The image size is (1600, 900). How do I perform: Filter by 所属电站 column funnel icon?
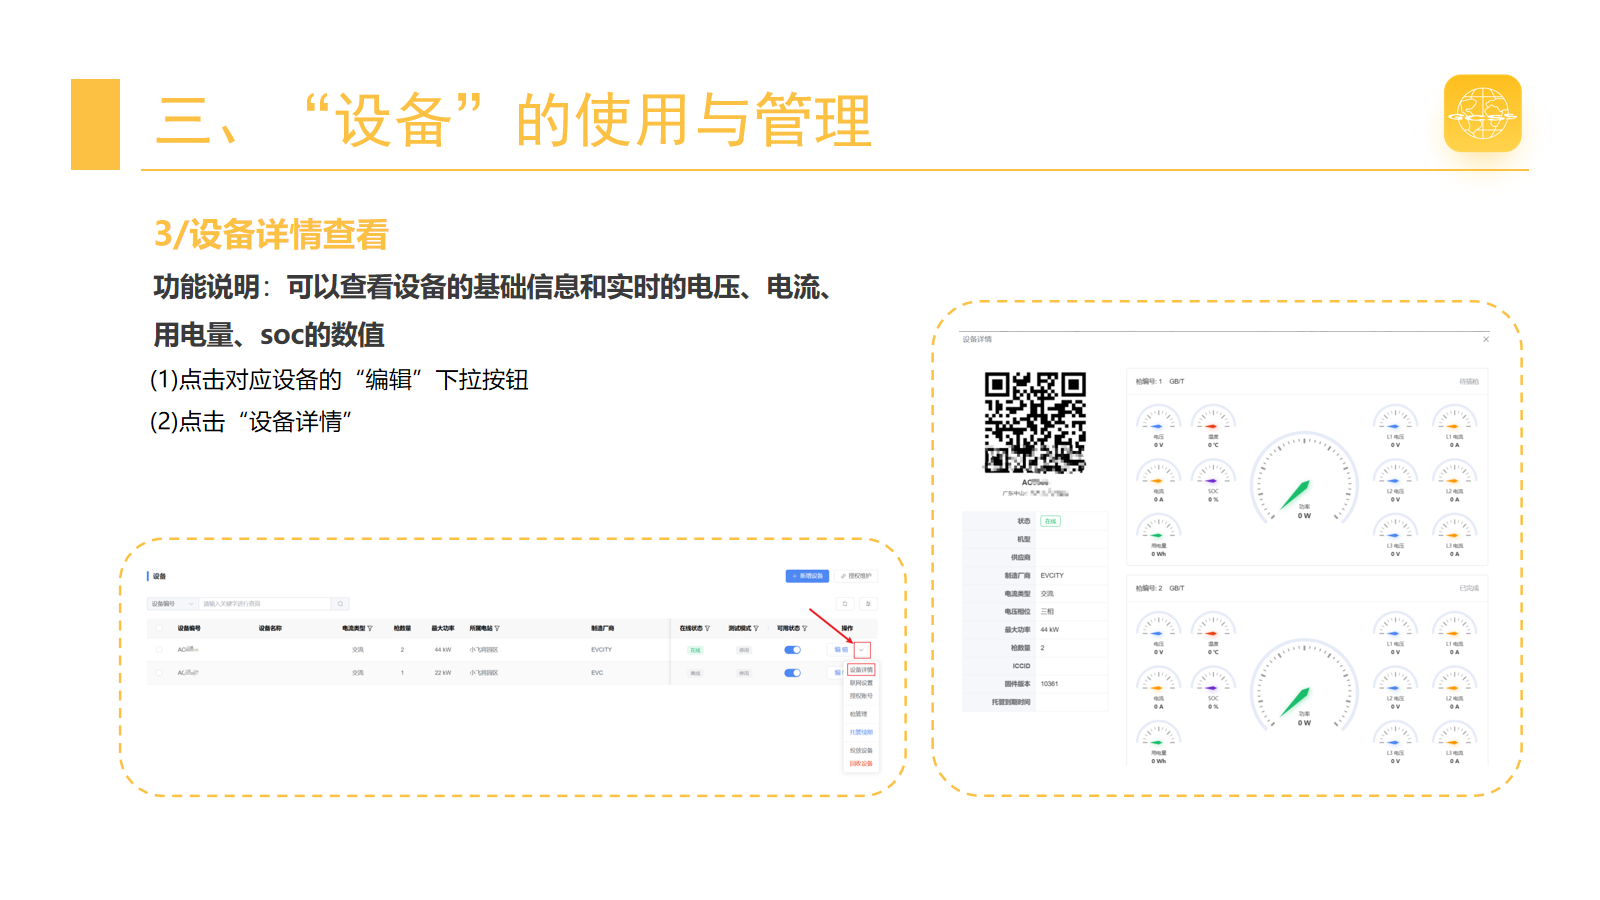pyautogui.click(x=497, y=629)
